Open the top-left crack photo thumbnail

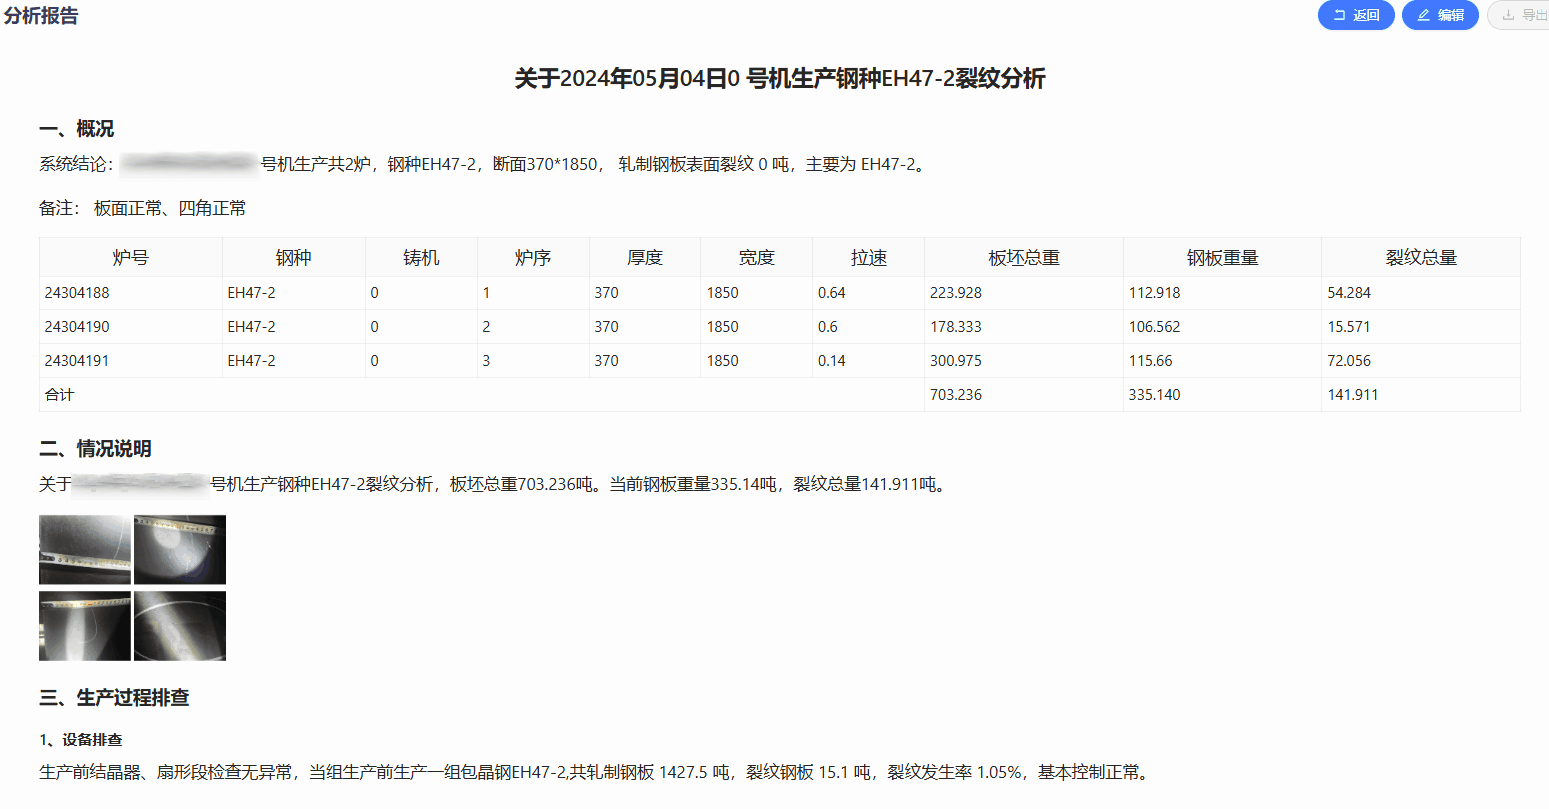tap(85, 549)
